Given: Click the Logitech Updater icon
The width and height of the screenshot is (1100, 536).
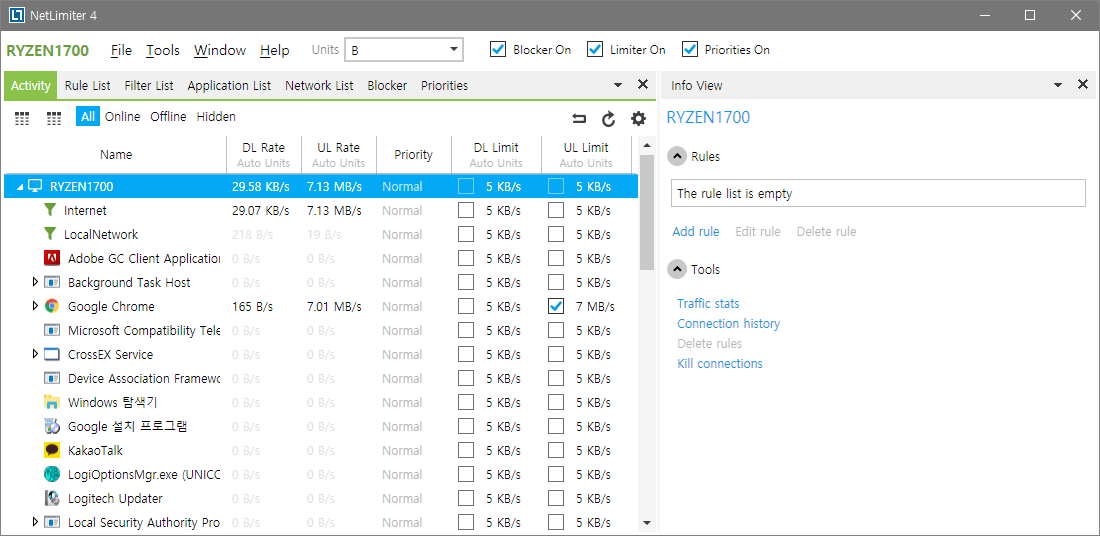Looking at the screenshot, I should point(51,498).
